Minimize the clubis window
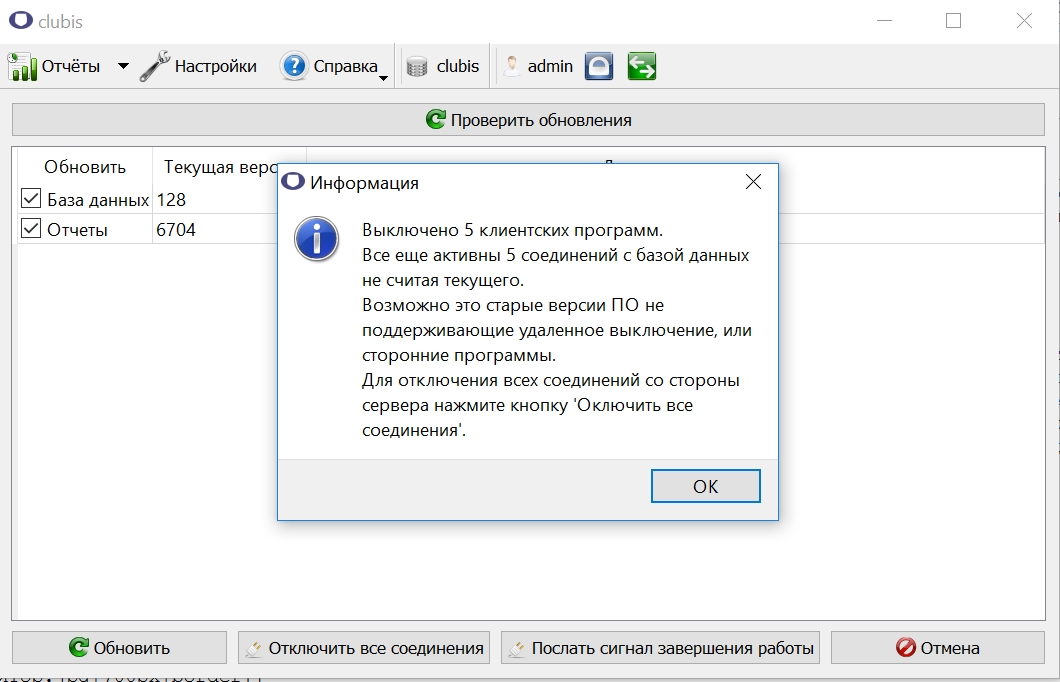This screenshot has height=682, width=1060. [x=884, y=21]
